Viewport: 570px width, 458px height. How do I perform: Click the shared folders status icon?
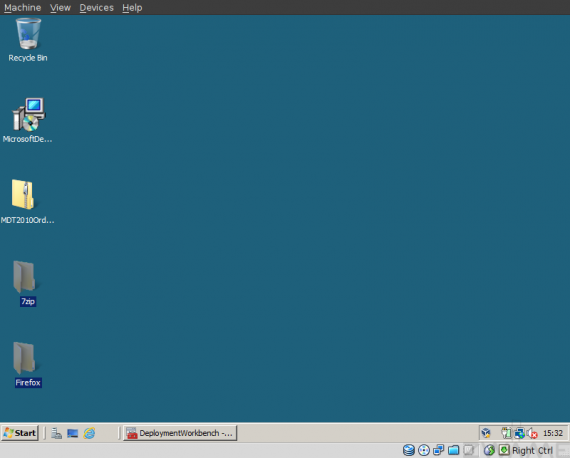tap(453, 450)
